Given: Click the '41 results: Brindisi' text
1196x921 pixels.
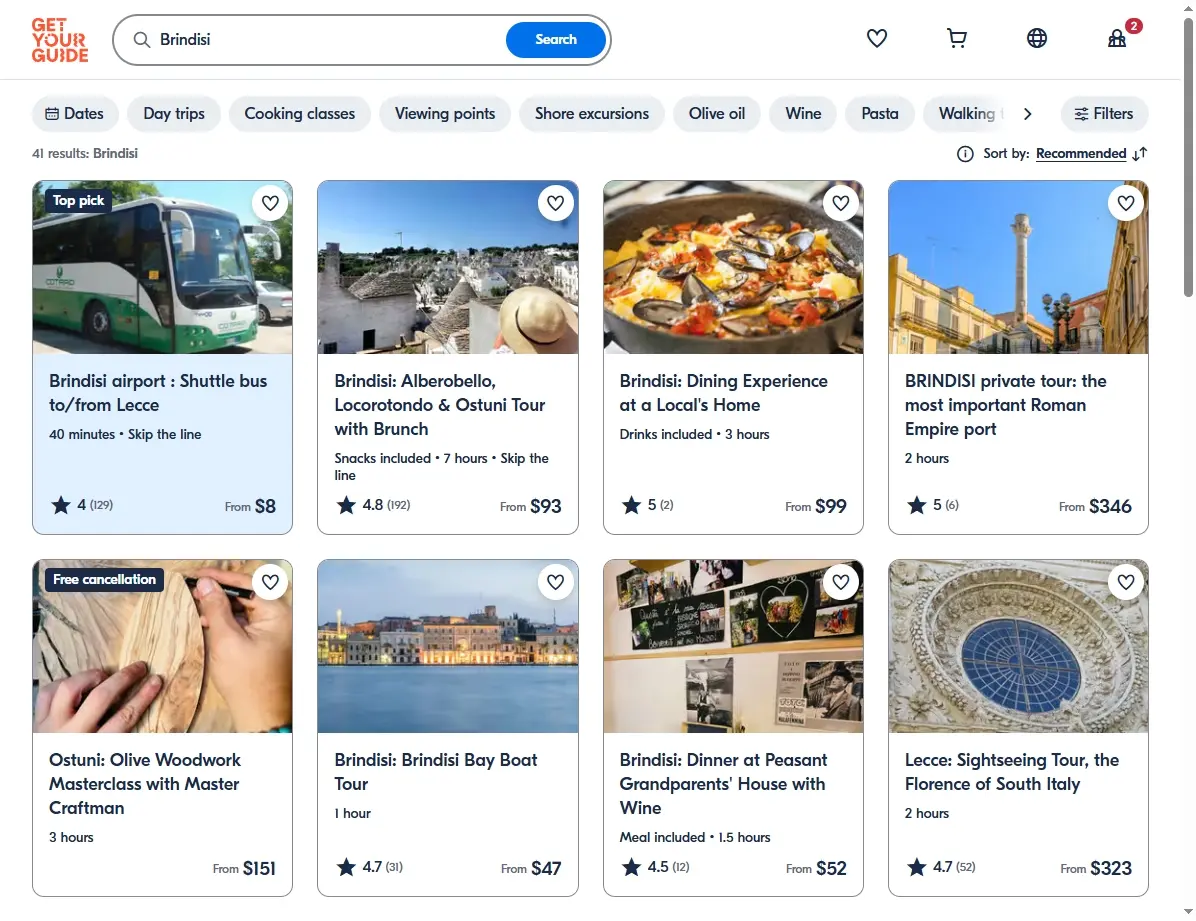Looking at the screenshot, I should pyautogui.click(x=85, y=153).
